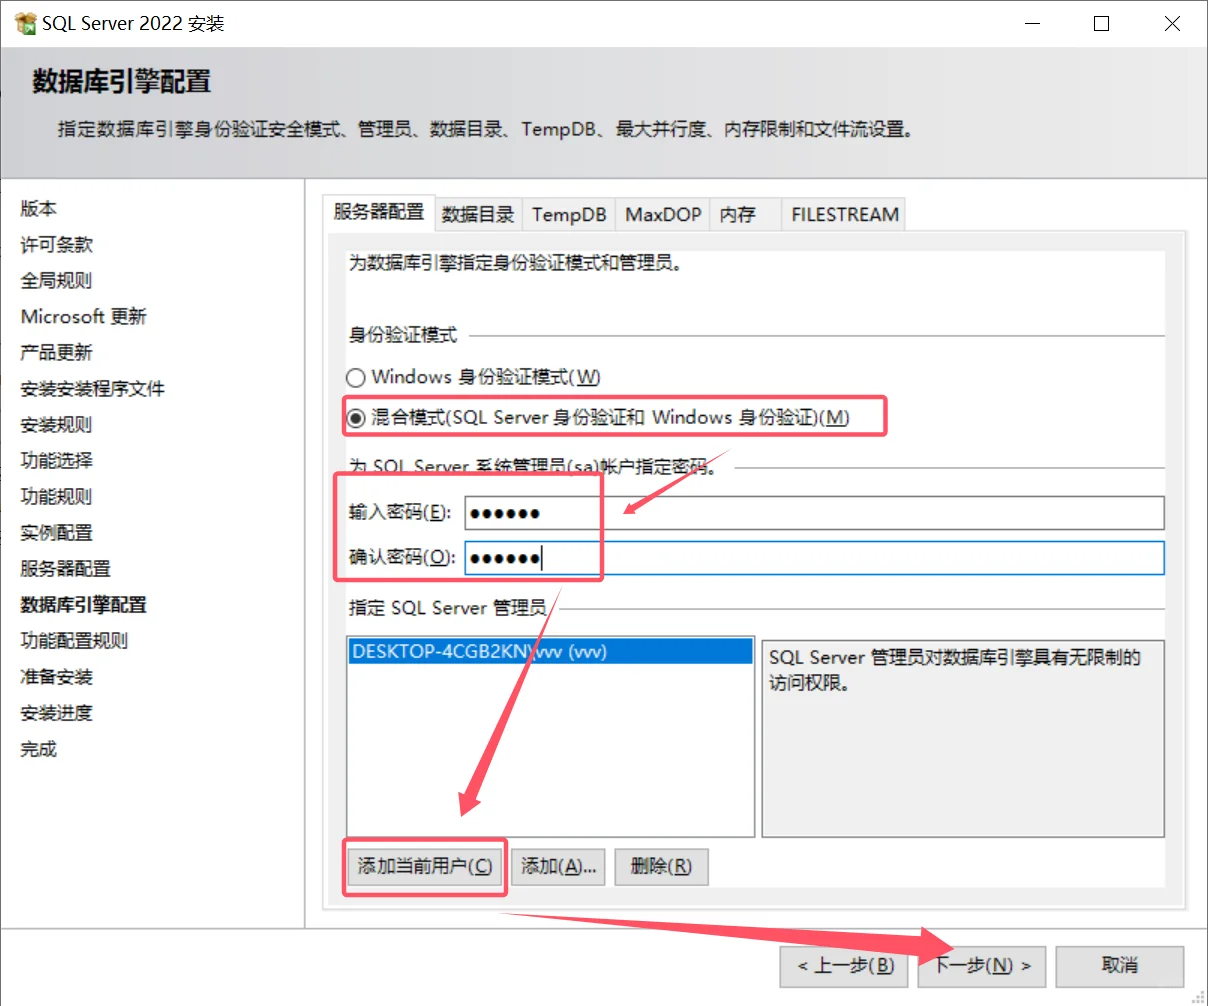Open the TempDB configuration tab
This screenshot has height=1006, width=1208.
coord(568,214)
